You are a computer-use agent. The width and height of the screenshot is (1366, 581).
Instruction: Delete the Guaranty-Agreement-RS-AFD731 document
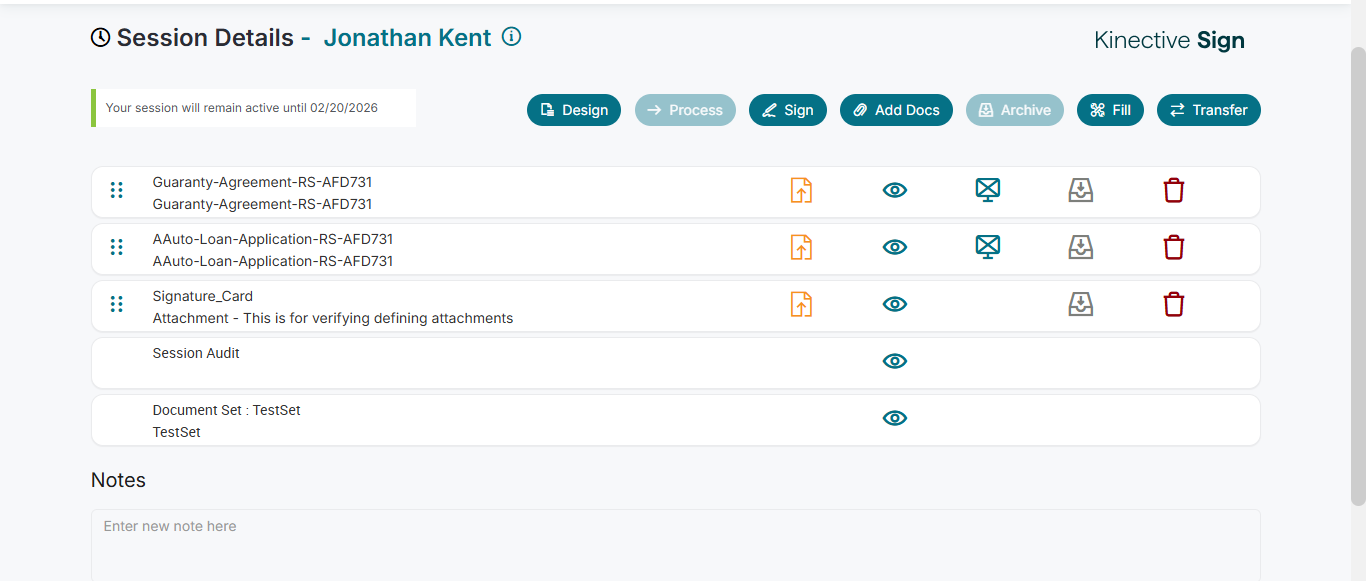click(1174, 190)
